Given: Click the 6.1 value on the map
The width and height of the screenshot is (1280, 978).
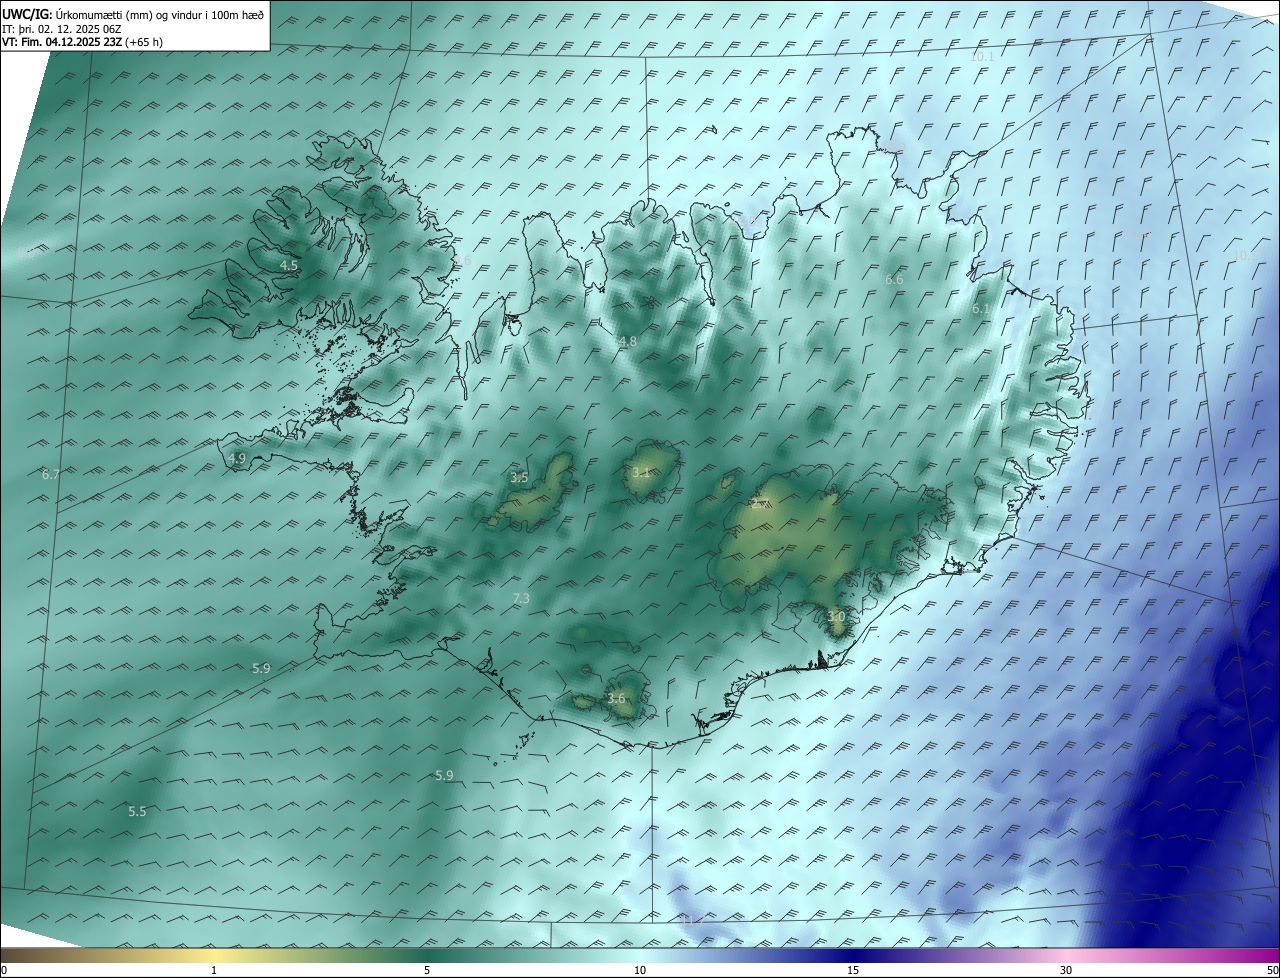Looking at the screenshot, I should [981, 310].
